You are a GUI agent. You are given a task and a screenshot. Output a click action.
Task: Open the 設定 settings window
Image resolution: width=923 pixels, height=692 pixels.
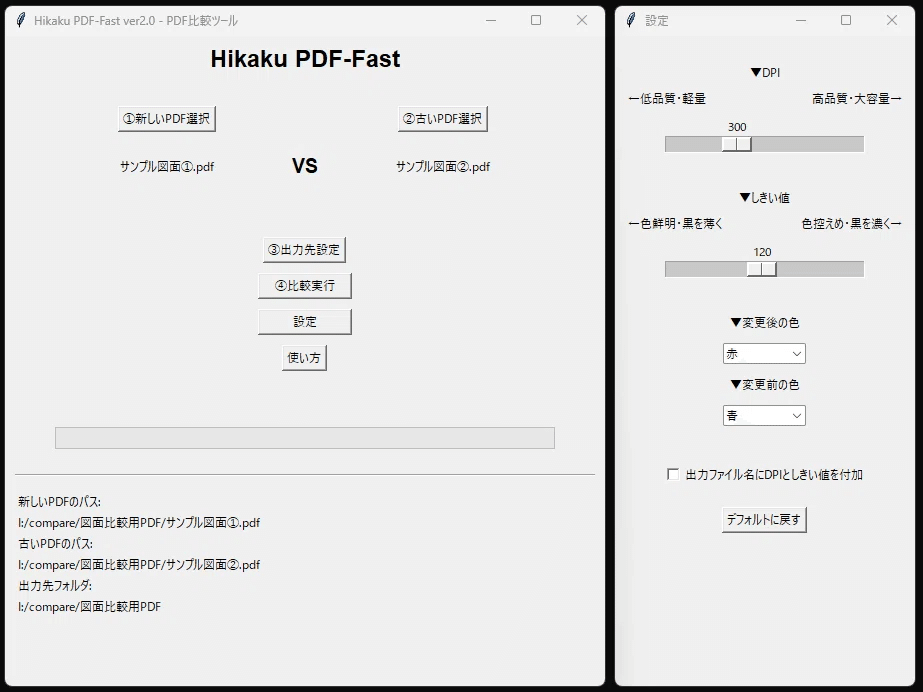pos(304,321)
